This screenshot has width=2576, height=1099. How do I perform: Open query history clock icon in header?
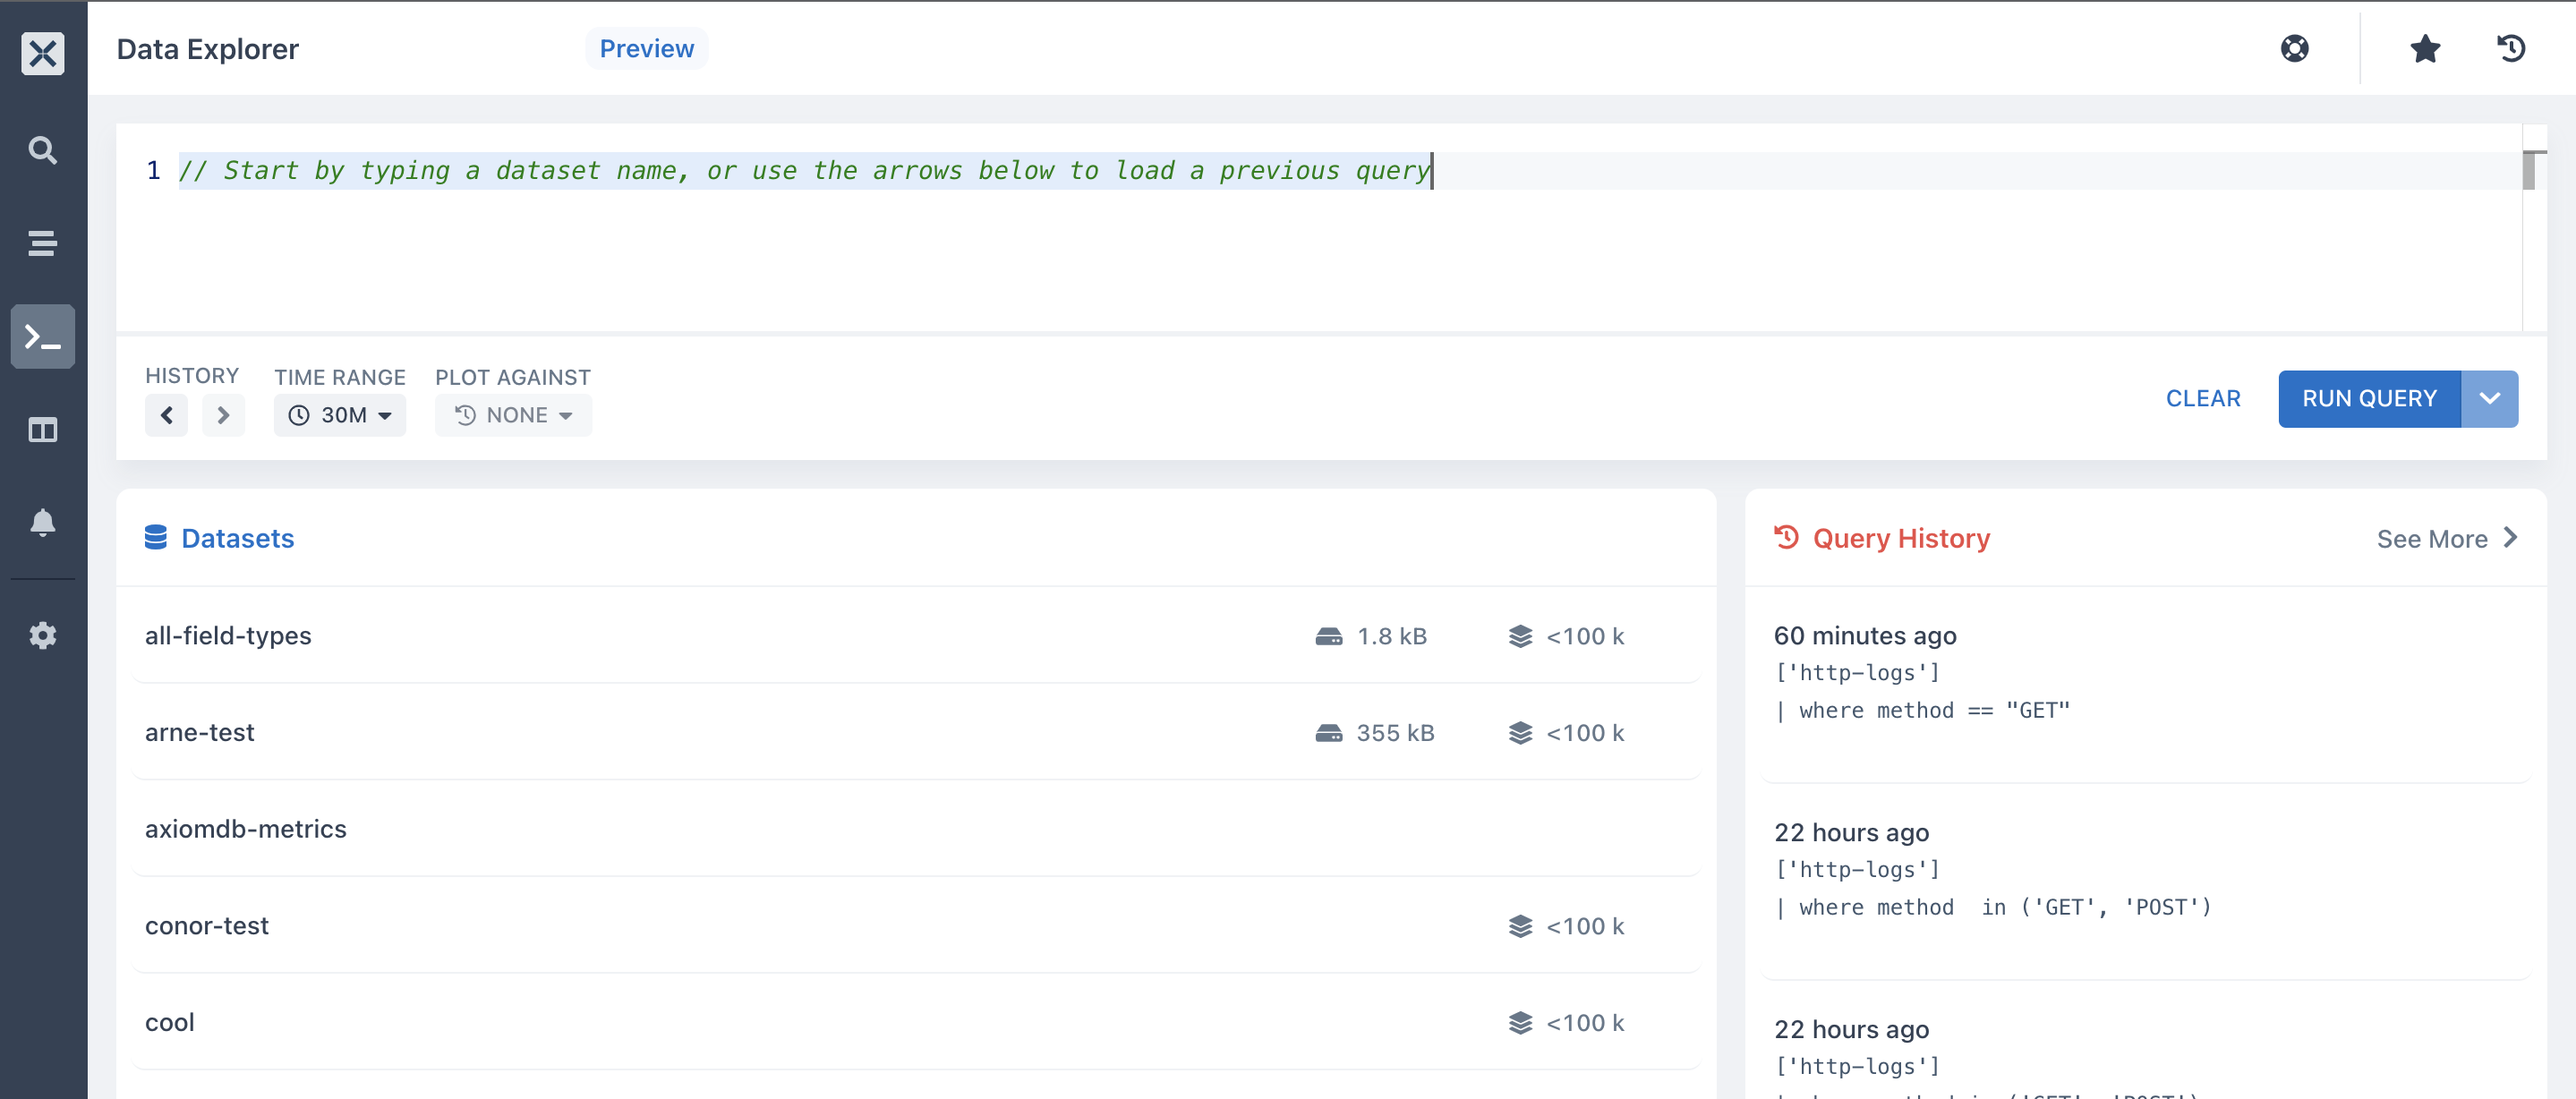click(x=2511, y=48)
